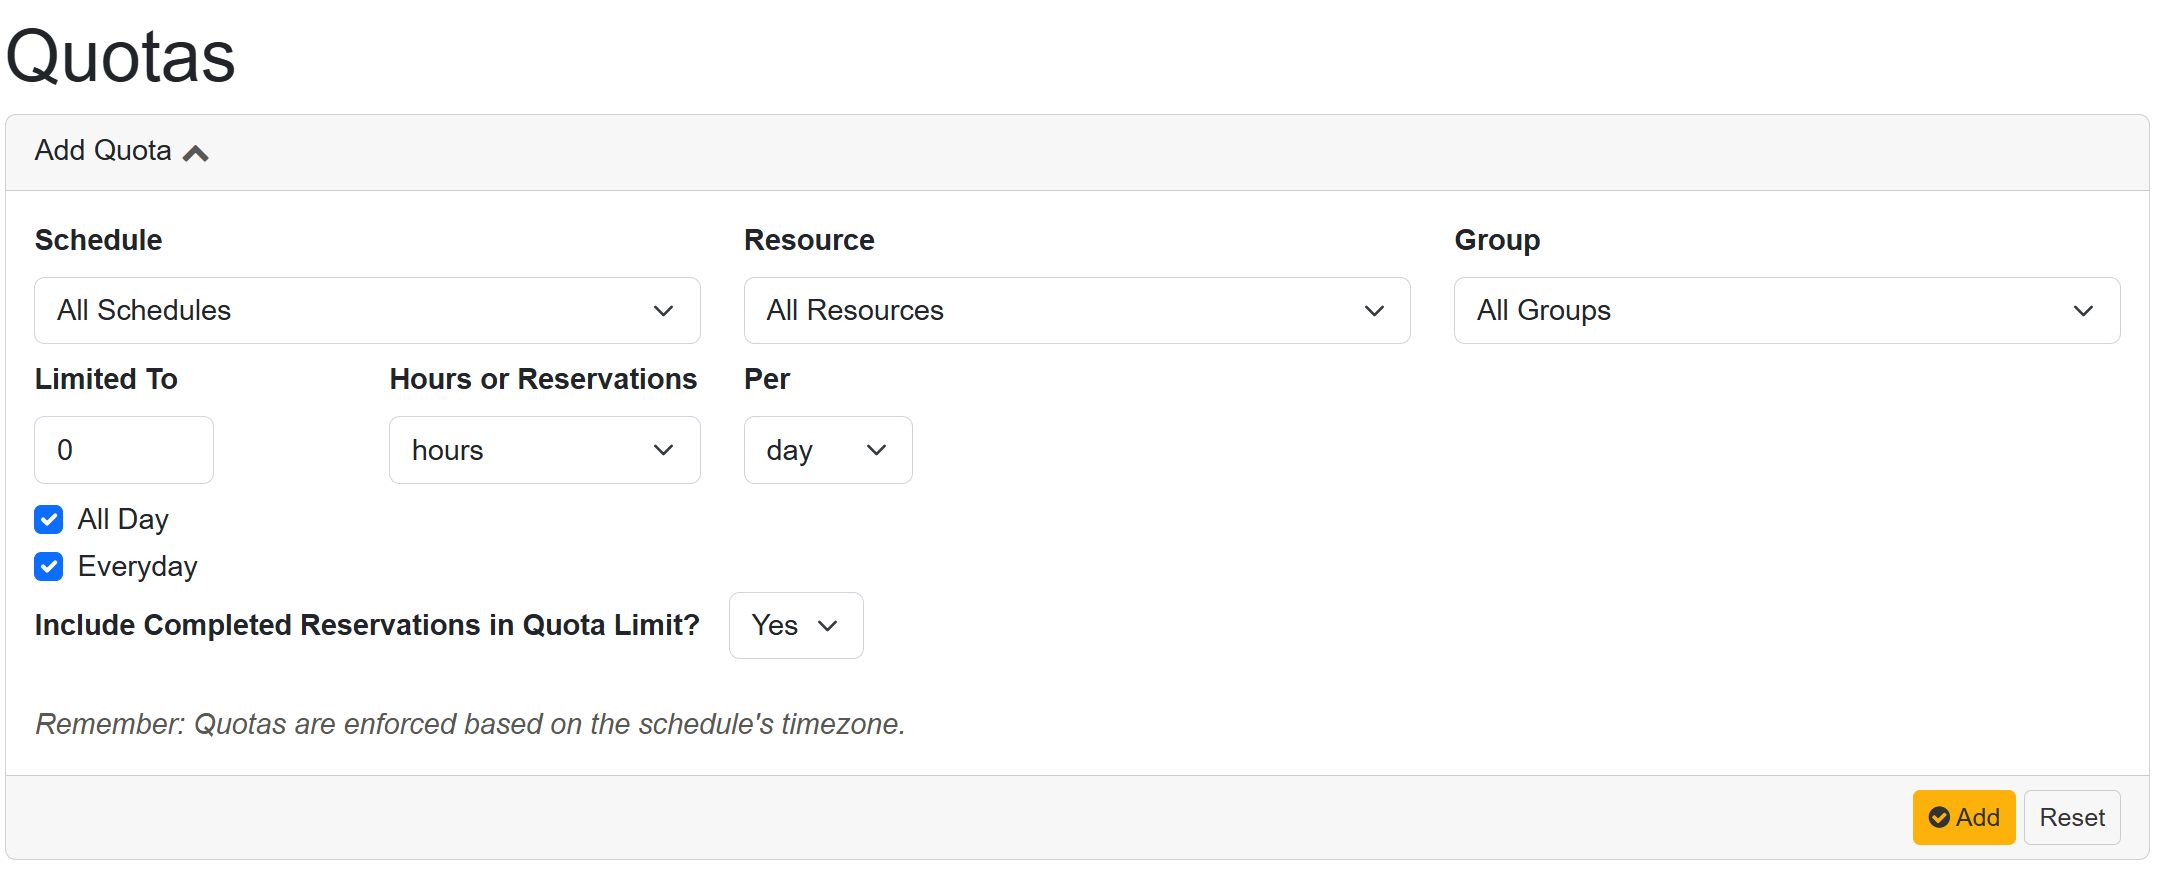Open the All Schedules dropdown
The width and height of the screenshot is (2158, 870).
tap(367, 311)
